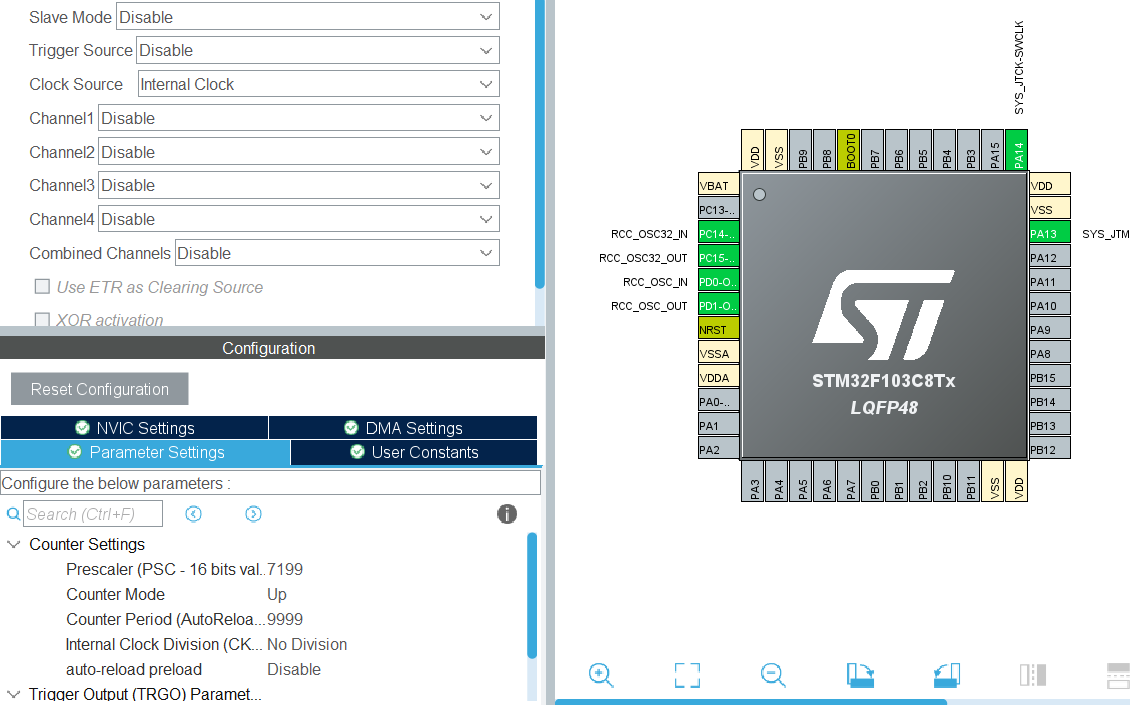This screenshot has height=705, width=1130.
Task: Click the pinout view horizontal scrollbar
Action: [x=750, y=701]
